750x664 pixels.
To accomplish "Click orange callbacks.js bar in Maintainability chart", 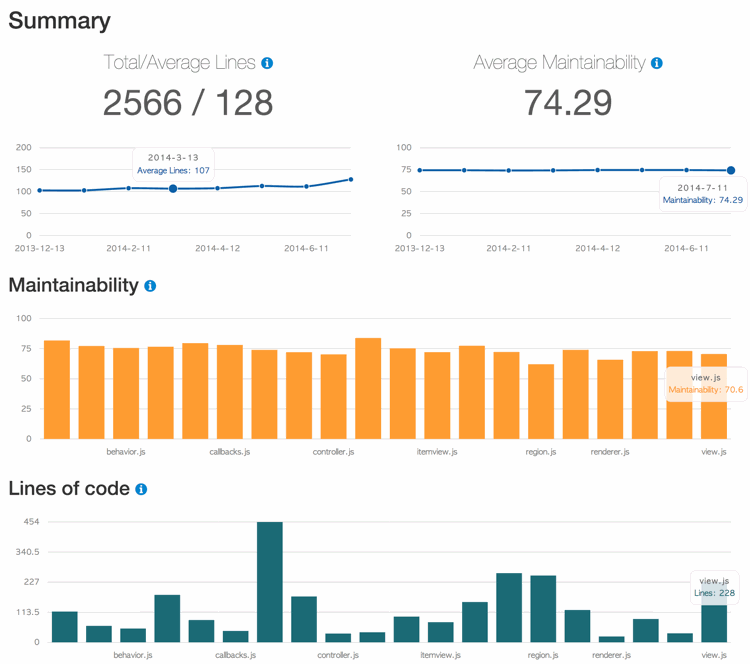I will point(230,392).
